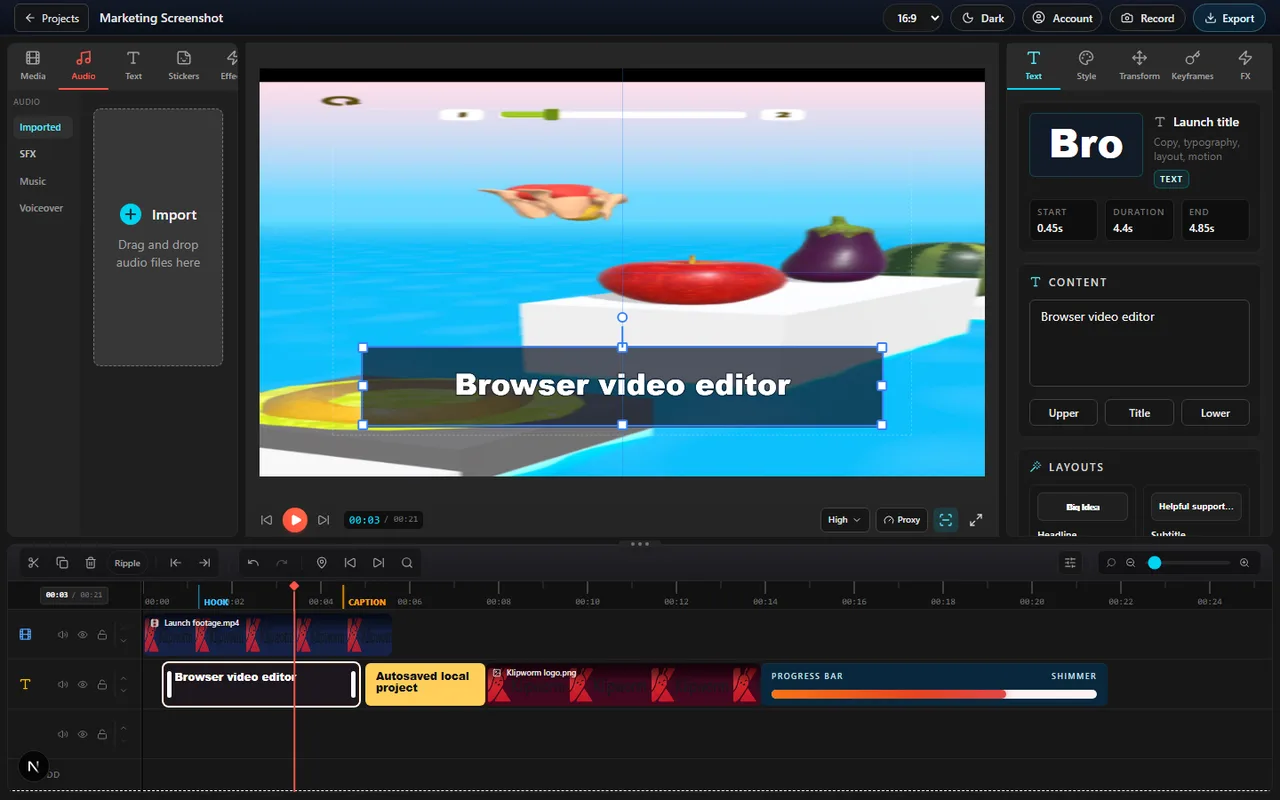This screenshot has width=1280, height=800.
Task: Hide the video track with eye icon
Action: coord(83,634)
